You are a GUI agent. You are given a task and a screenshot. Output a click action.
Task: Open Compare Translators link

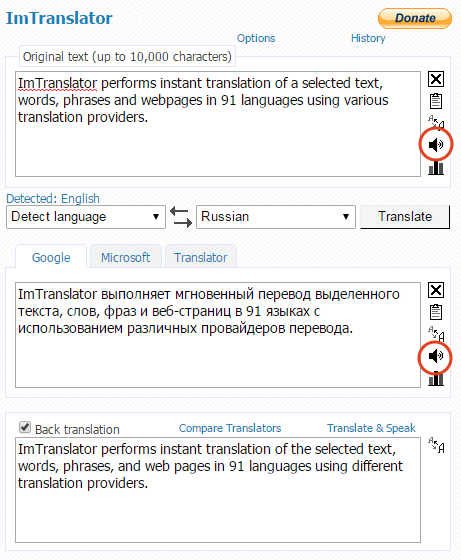(x=230, y=428)
